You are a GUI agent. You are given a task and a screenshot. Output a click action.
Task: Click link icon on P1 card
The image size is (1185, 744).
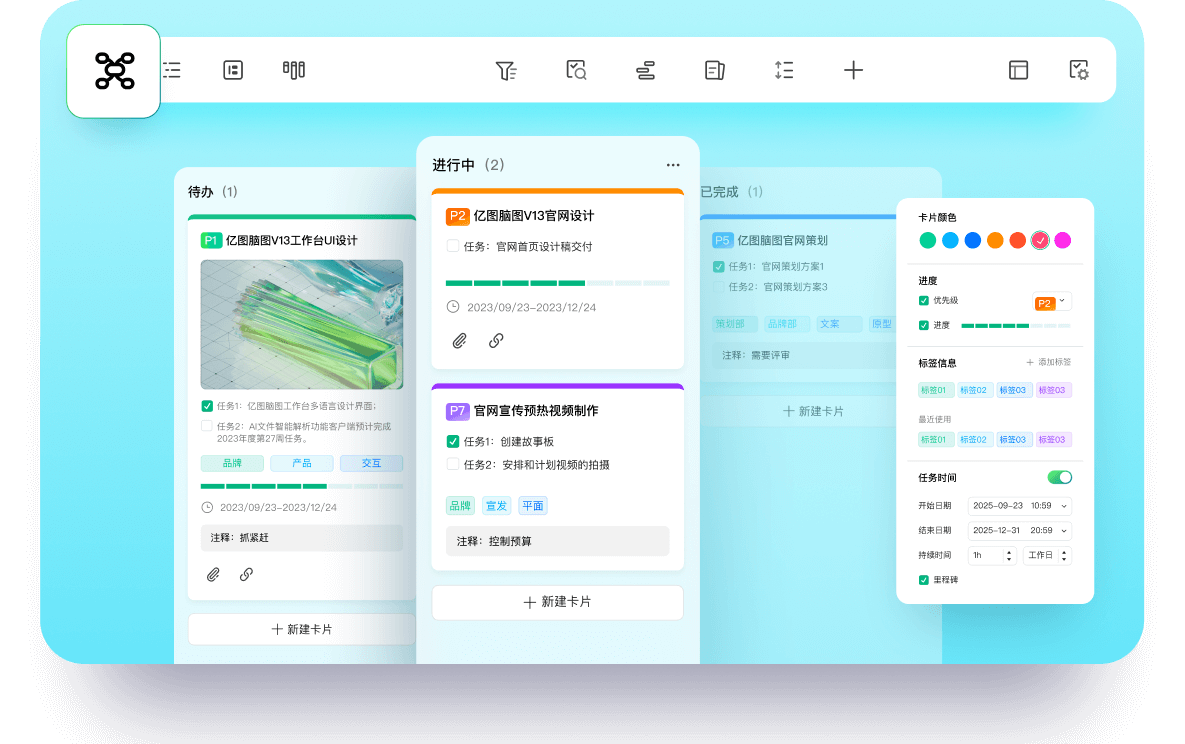coord(246,575)
